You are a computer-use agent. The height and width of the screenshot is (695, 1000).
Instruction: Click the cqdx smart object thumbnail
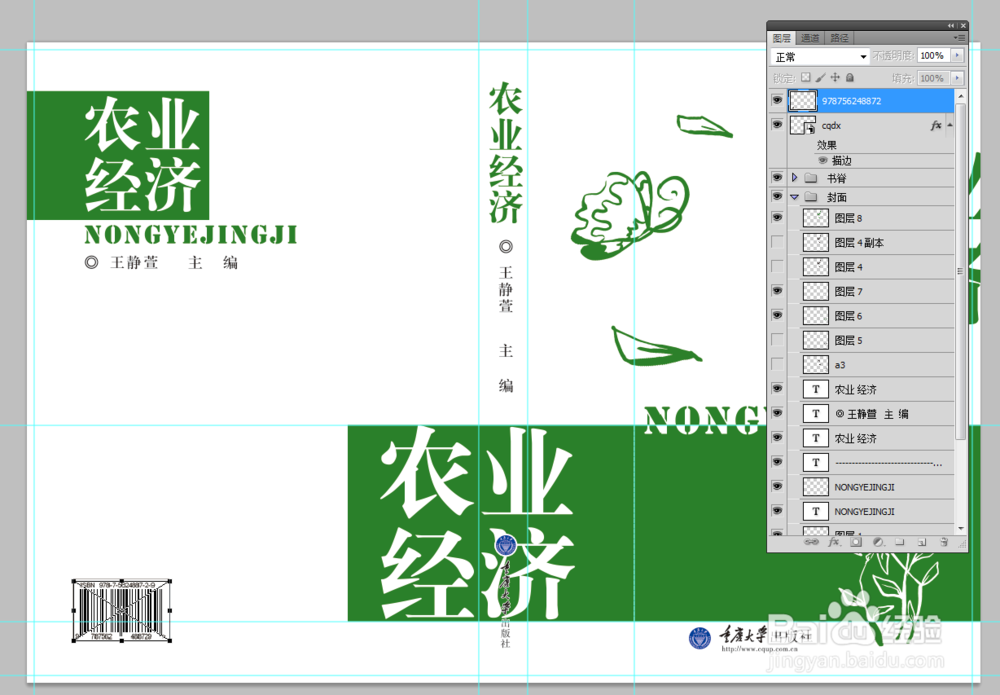coord(802,125)
